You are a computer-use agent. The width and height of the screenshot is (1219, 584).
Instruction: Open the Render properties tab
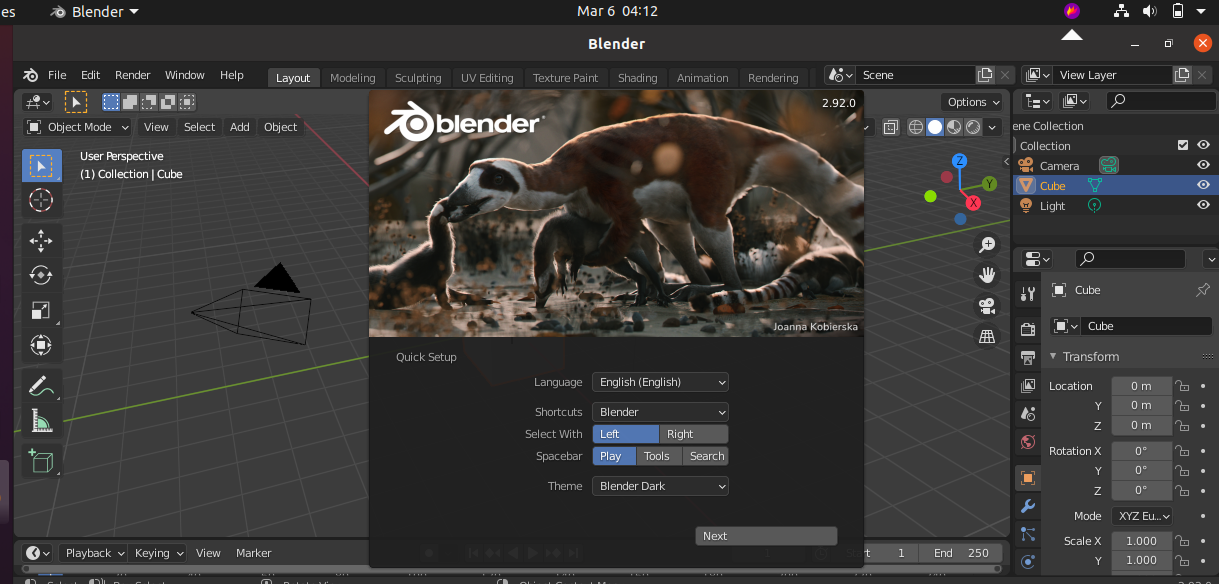1027,329
